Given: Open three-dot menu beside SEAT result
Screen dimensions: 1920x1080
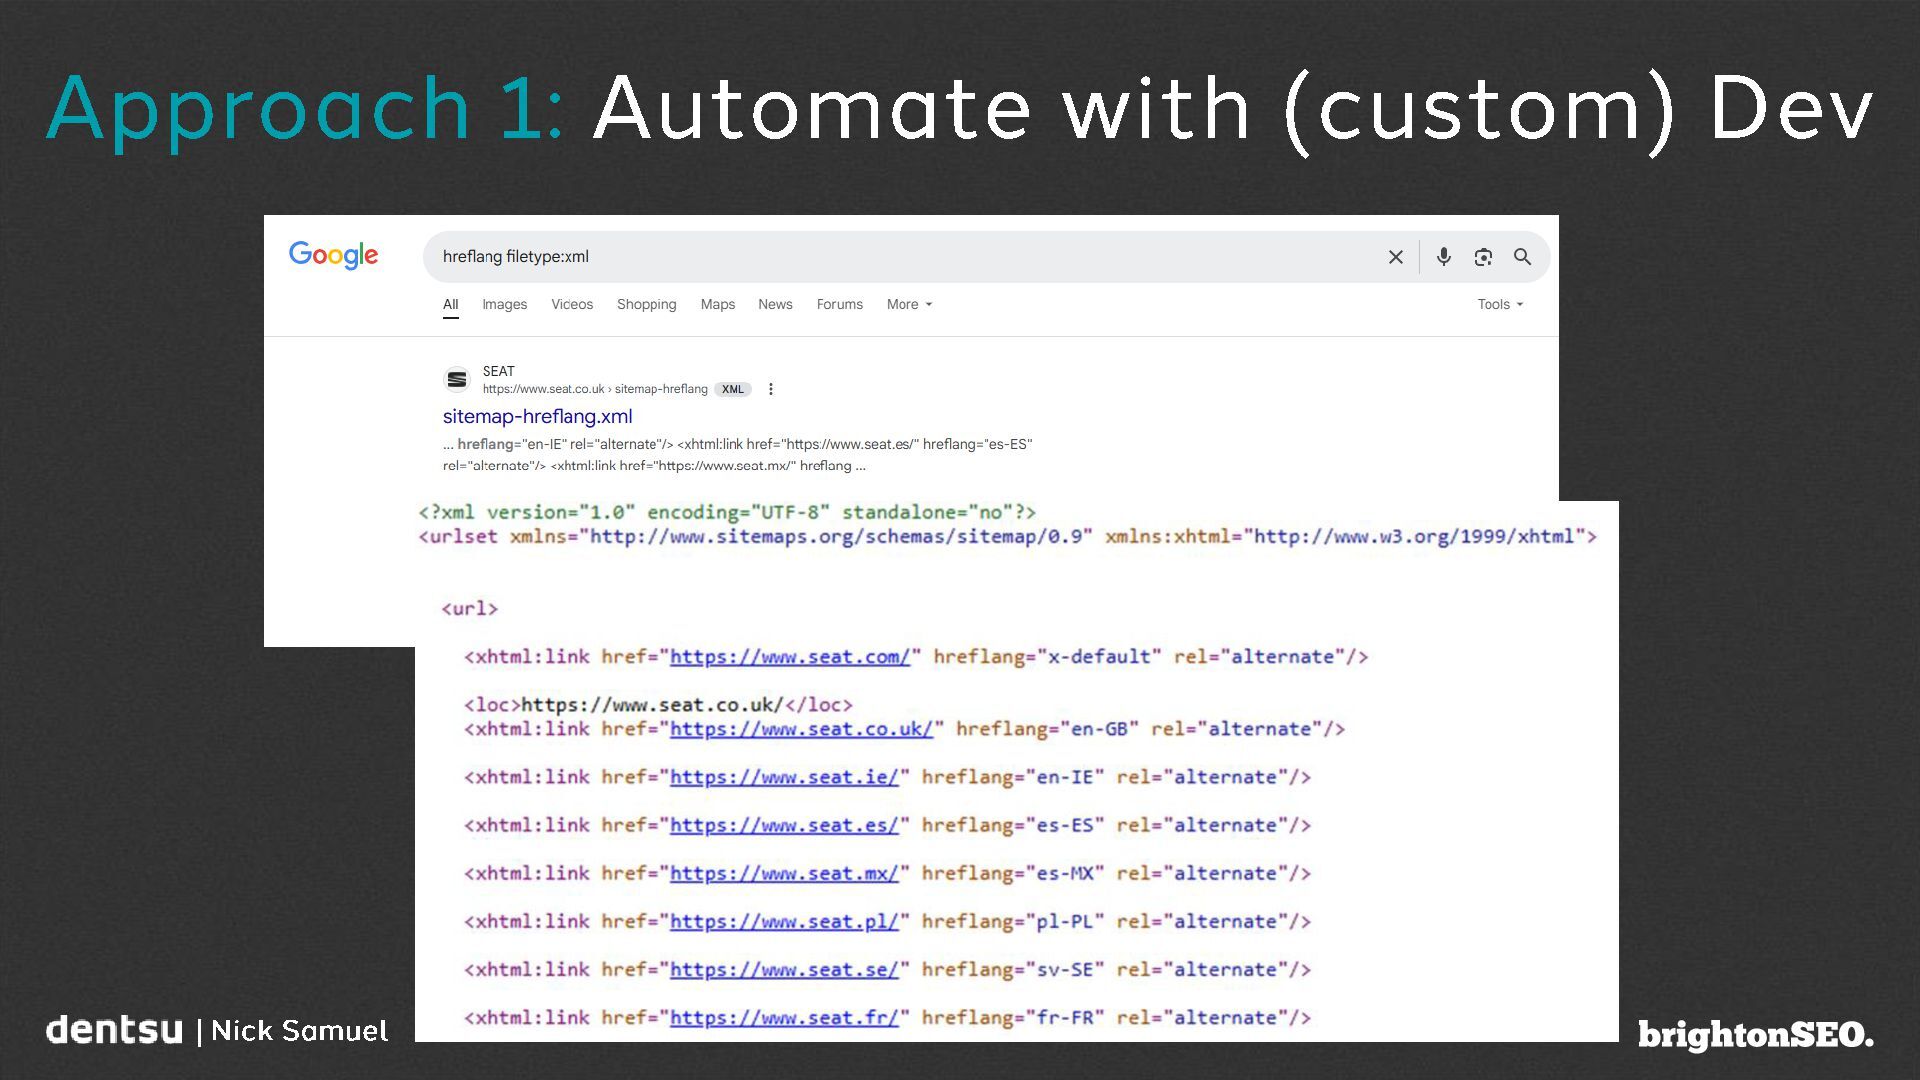Looking at the screenshot, I should 770,389.
